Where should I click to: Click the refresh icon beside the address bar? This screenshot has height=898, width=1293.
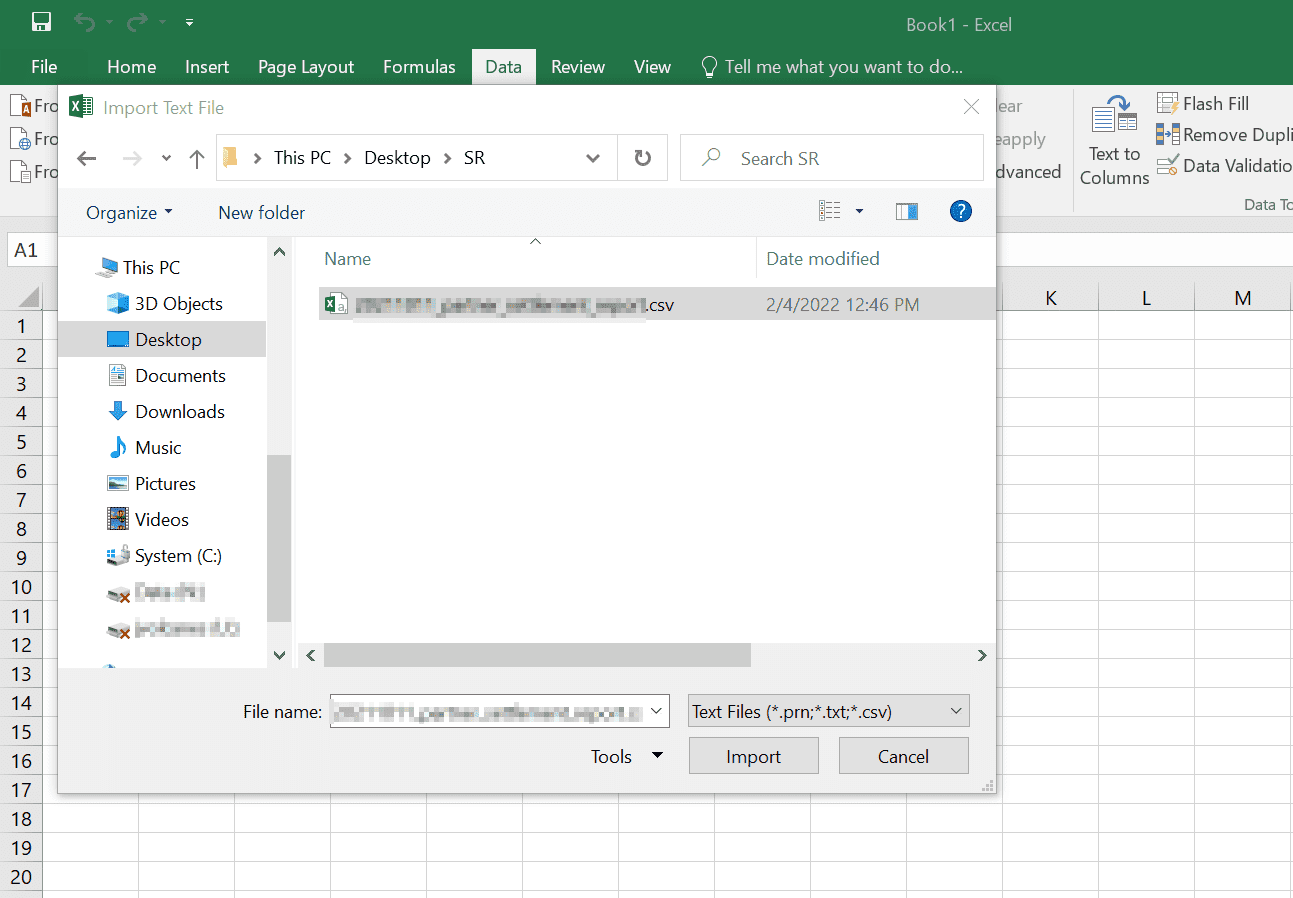click(x=642, y=157)
